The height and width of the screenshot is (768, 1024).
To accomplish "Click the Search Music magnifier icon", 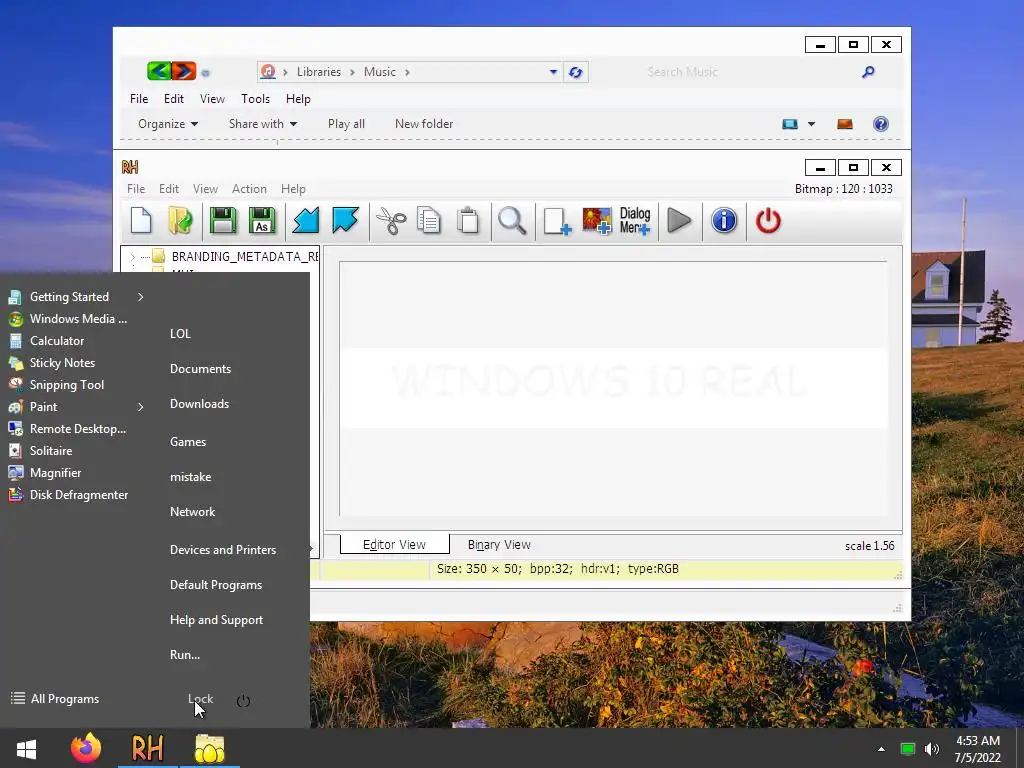I will 868,72.
